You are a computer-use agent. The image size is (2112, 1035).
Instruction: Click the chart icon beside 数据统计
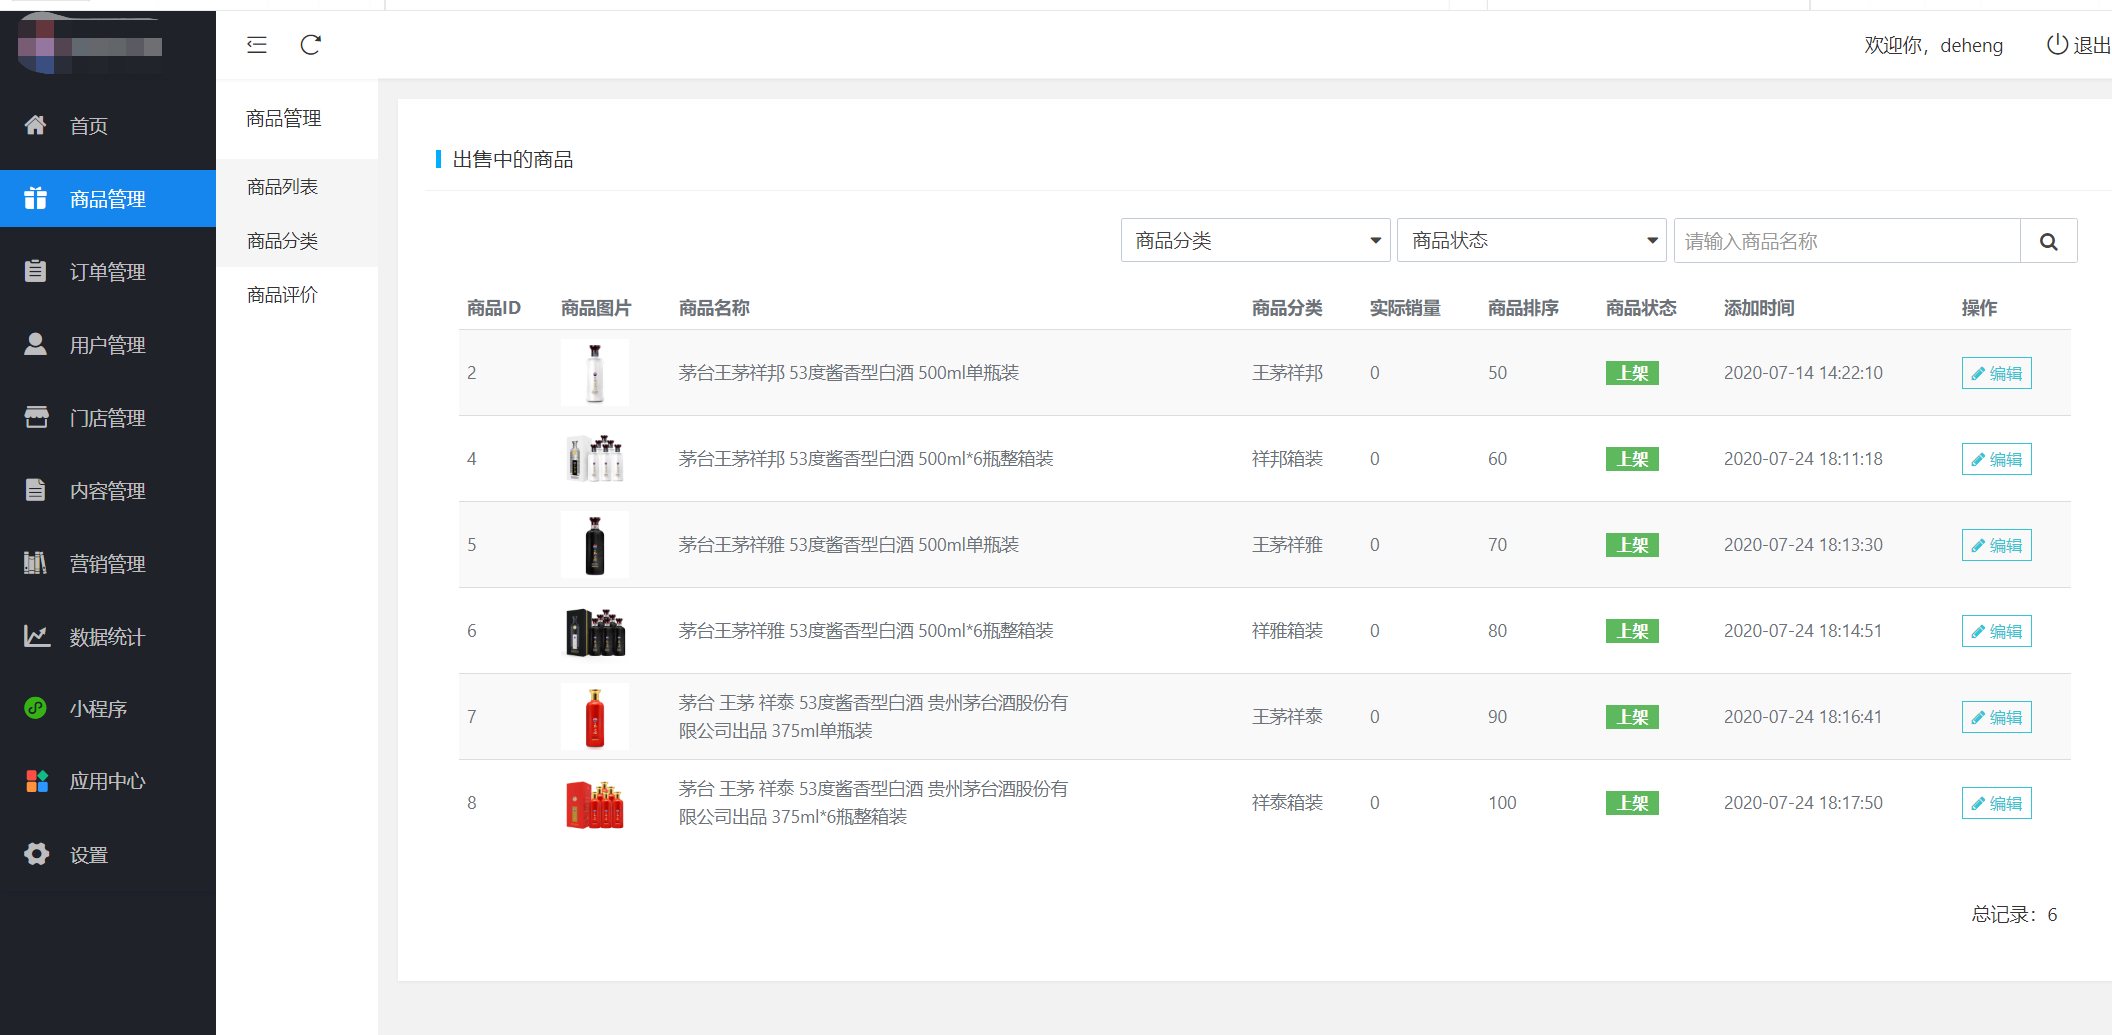pyautogui.click(x=36, y=636)
